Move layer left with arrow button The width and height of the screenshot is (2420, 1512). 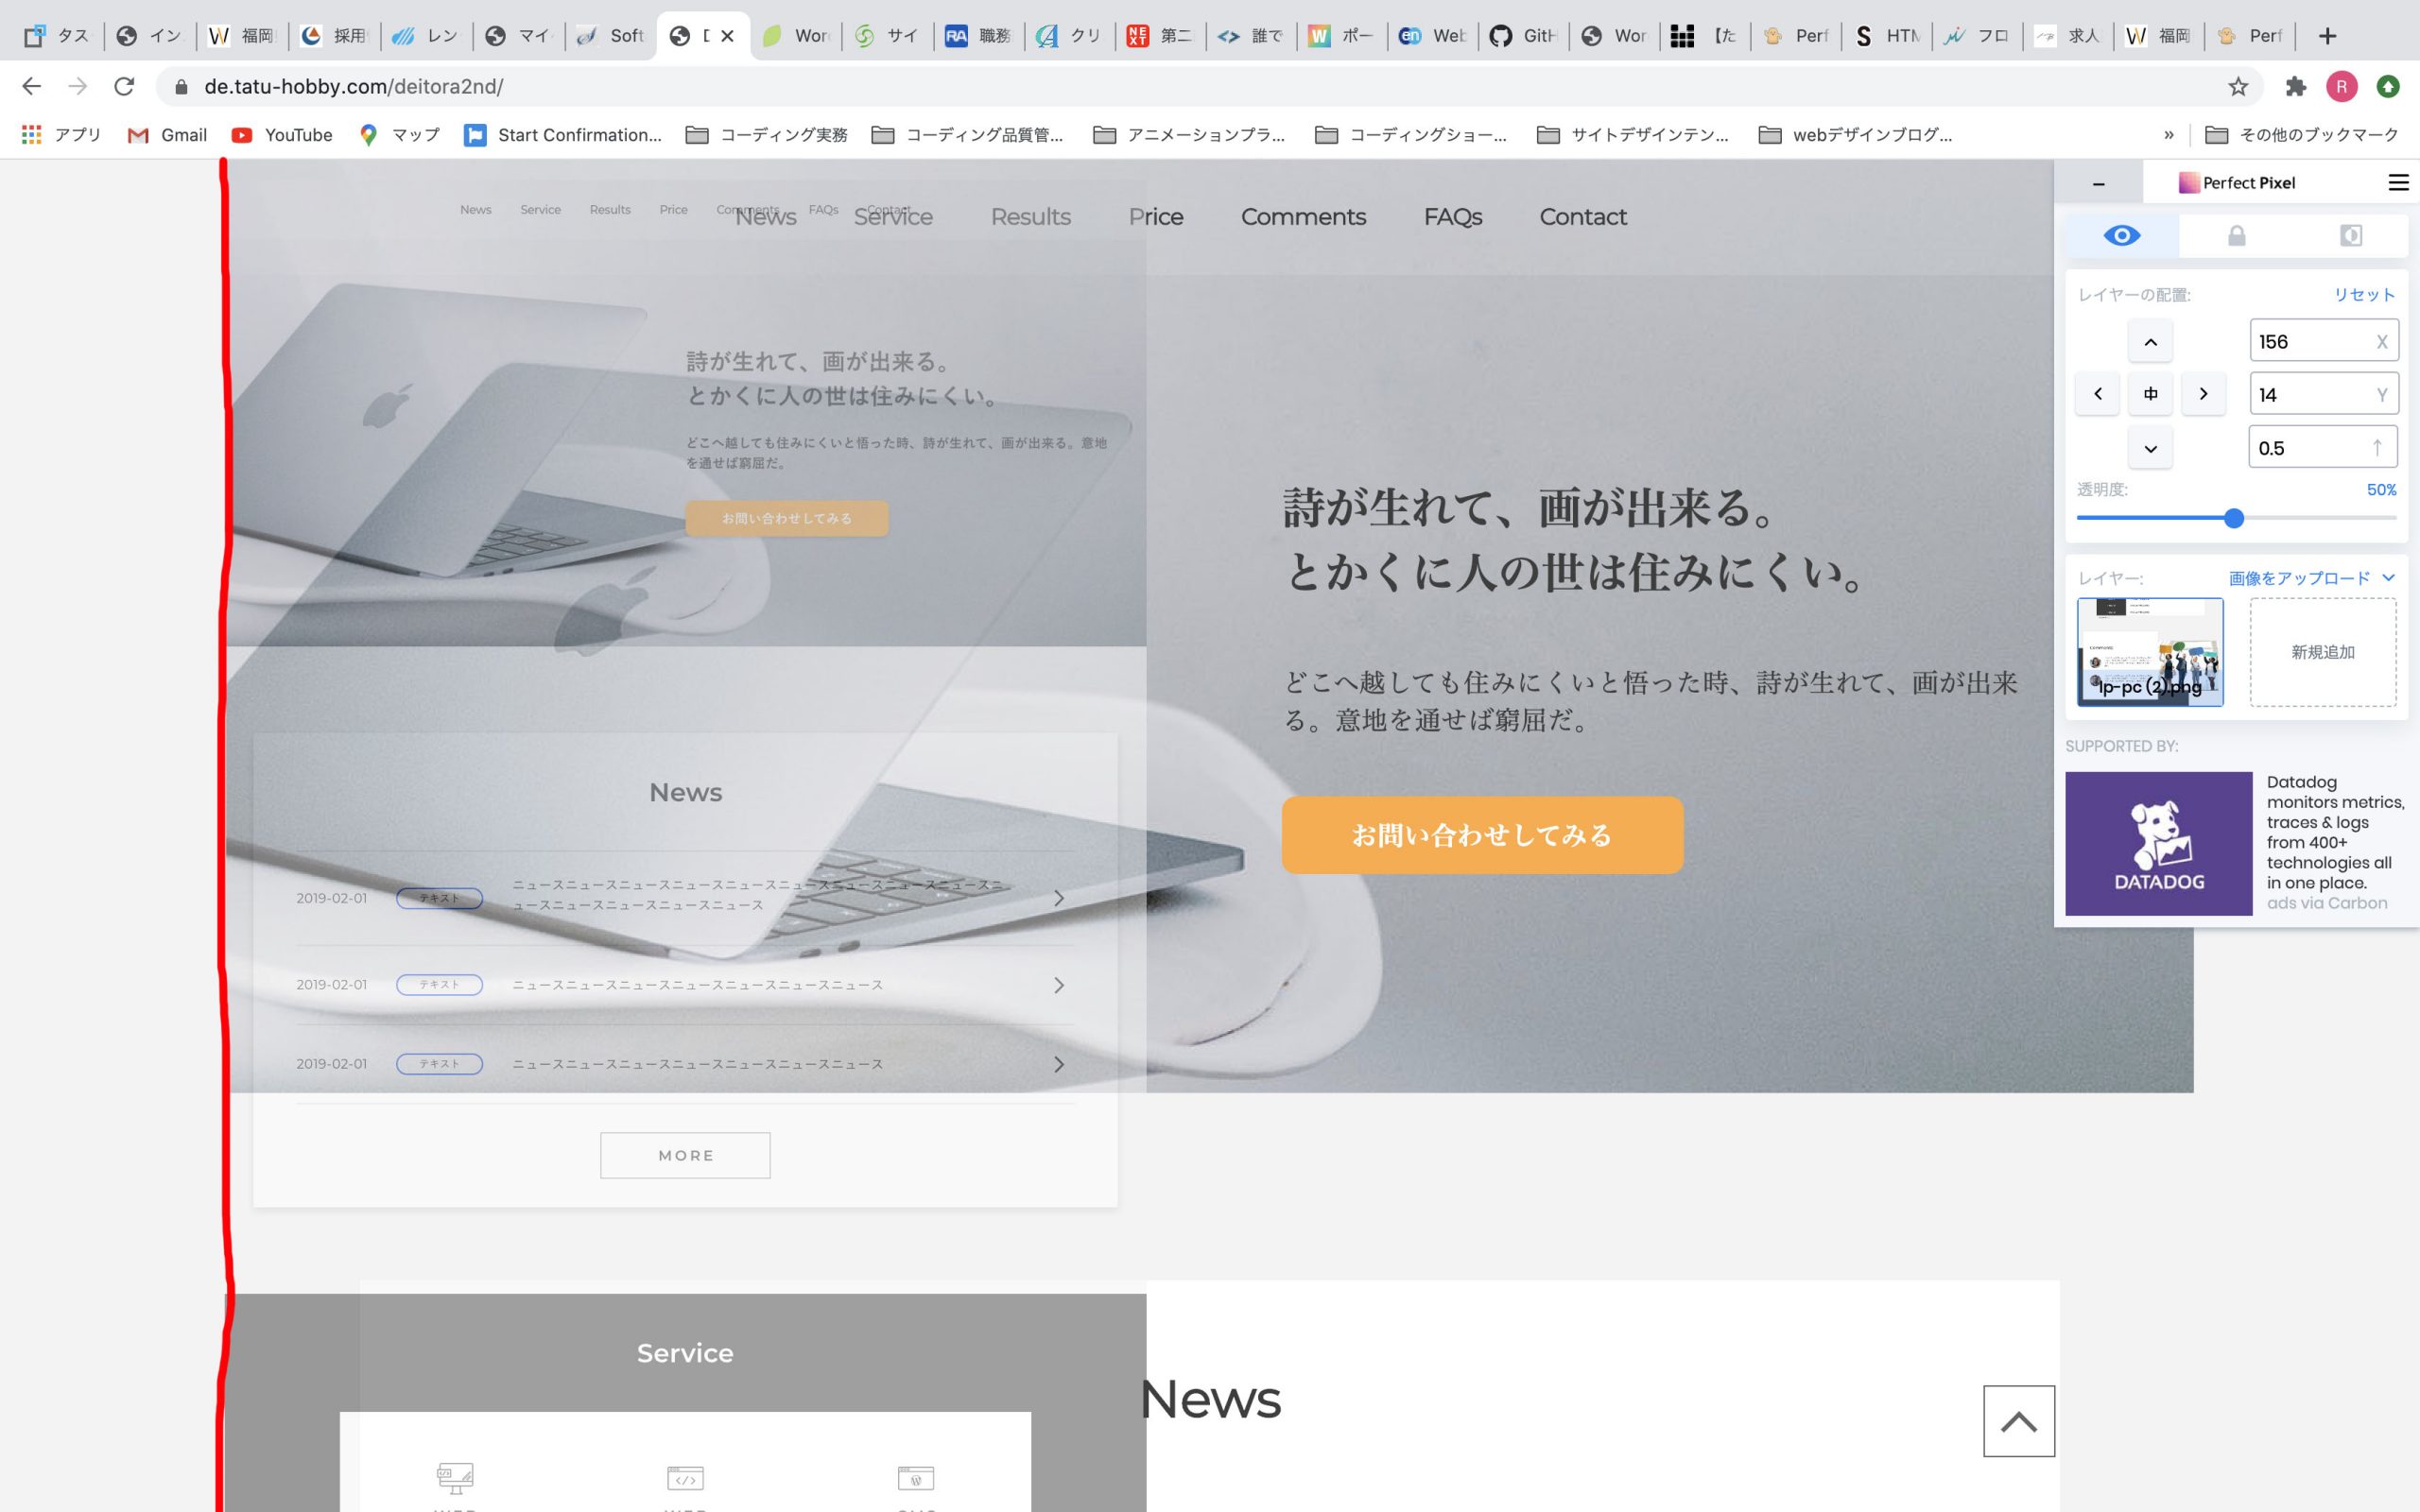[2098, 394]
